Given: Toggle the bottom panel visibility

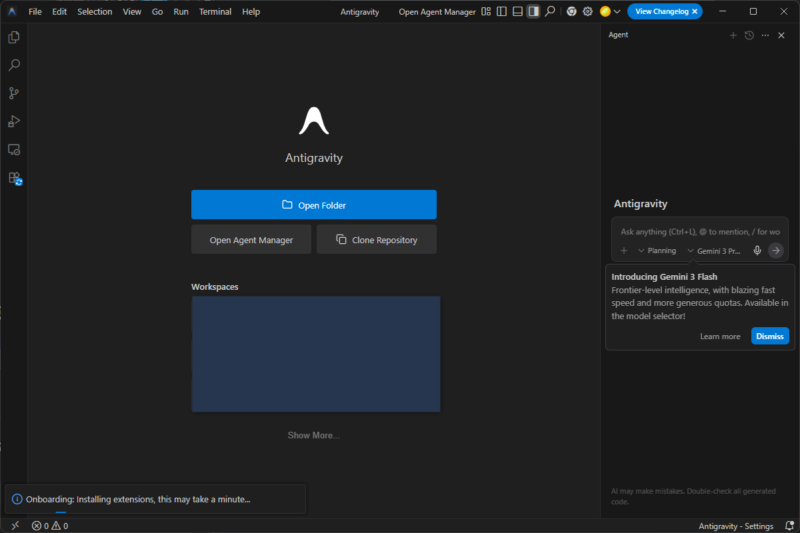Looking at the screenshot, I should [x=517, y=12].
